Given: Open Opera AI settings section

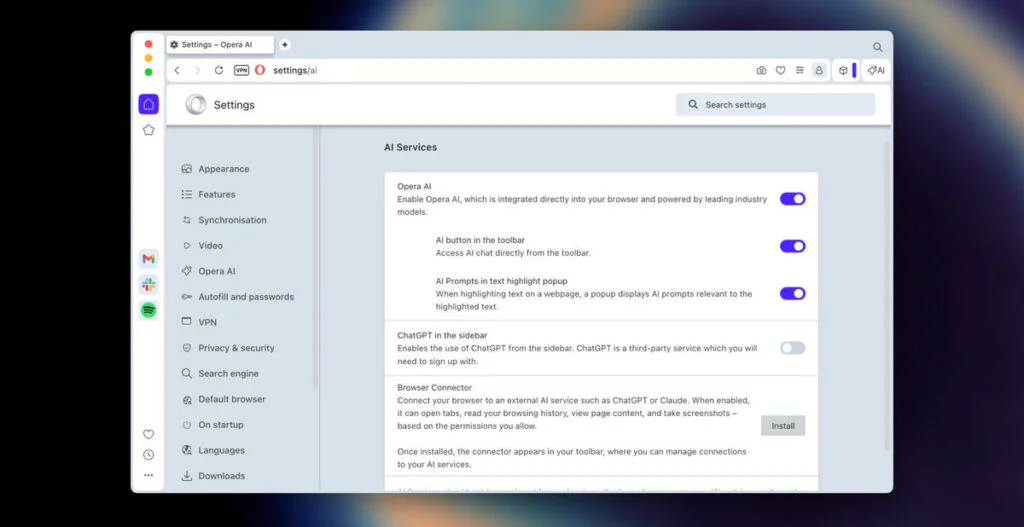Looking at the screenshot, I should 208,271.
